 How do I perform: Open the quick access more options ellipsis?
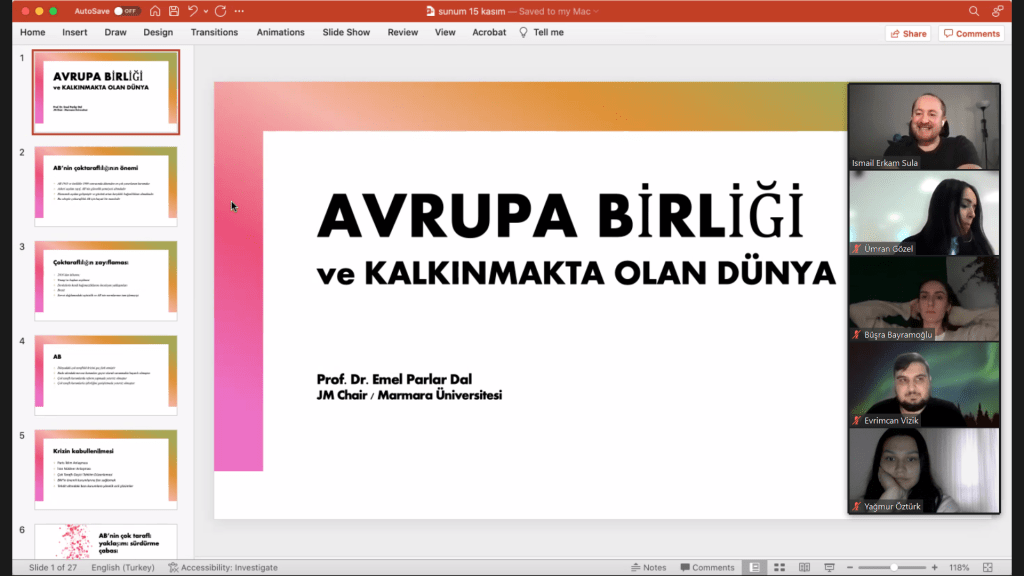coord(239,11)
